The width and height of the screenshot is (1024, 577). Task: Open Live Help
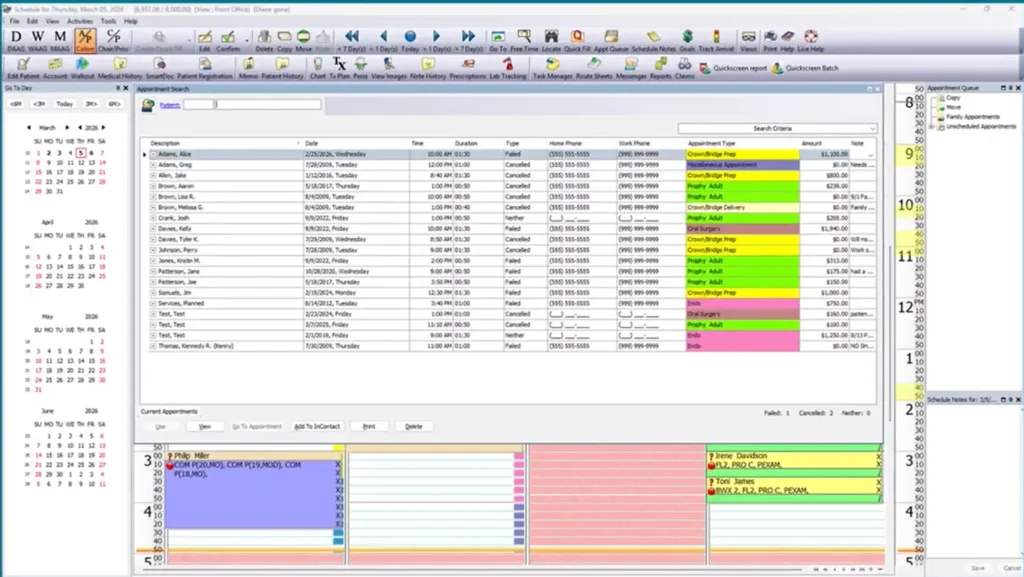[x=810, y=40]
